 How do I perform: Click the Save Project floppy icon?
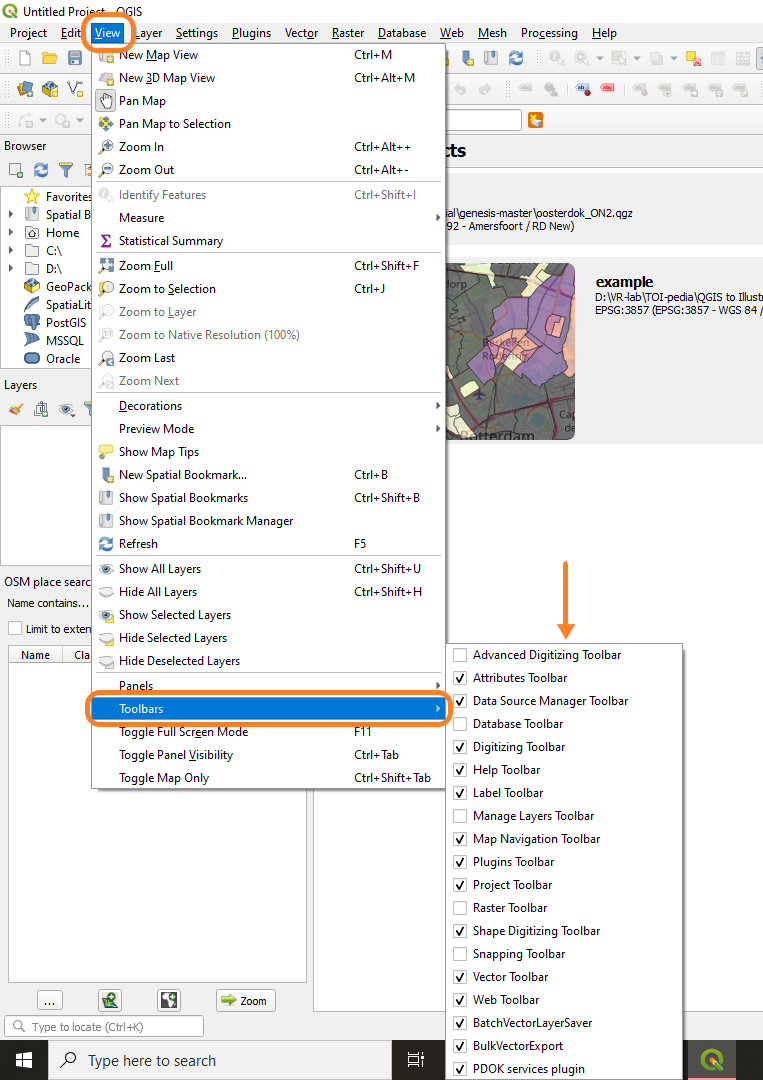pyautogui.click(x=74, y=58)
